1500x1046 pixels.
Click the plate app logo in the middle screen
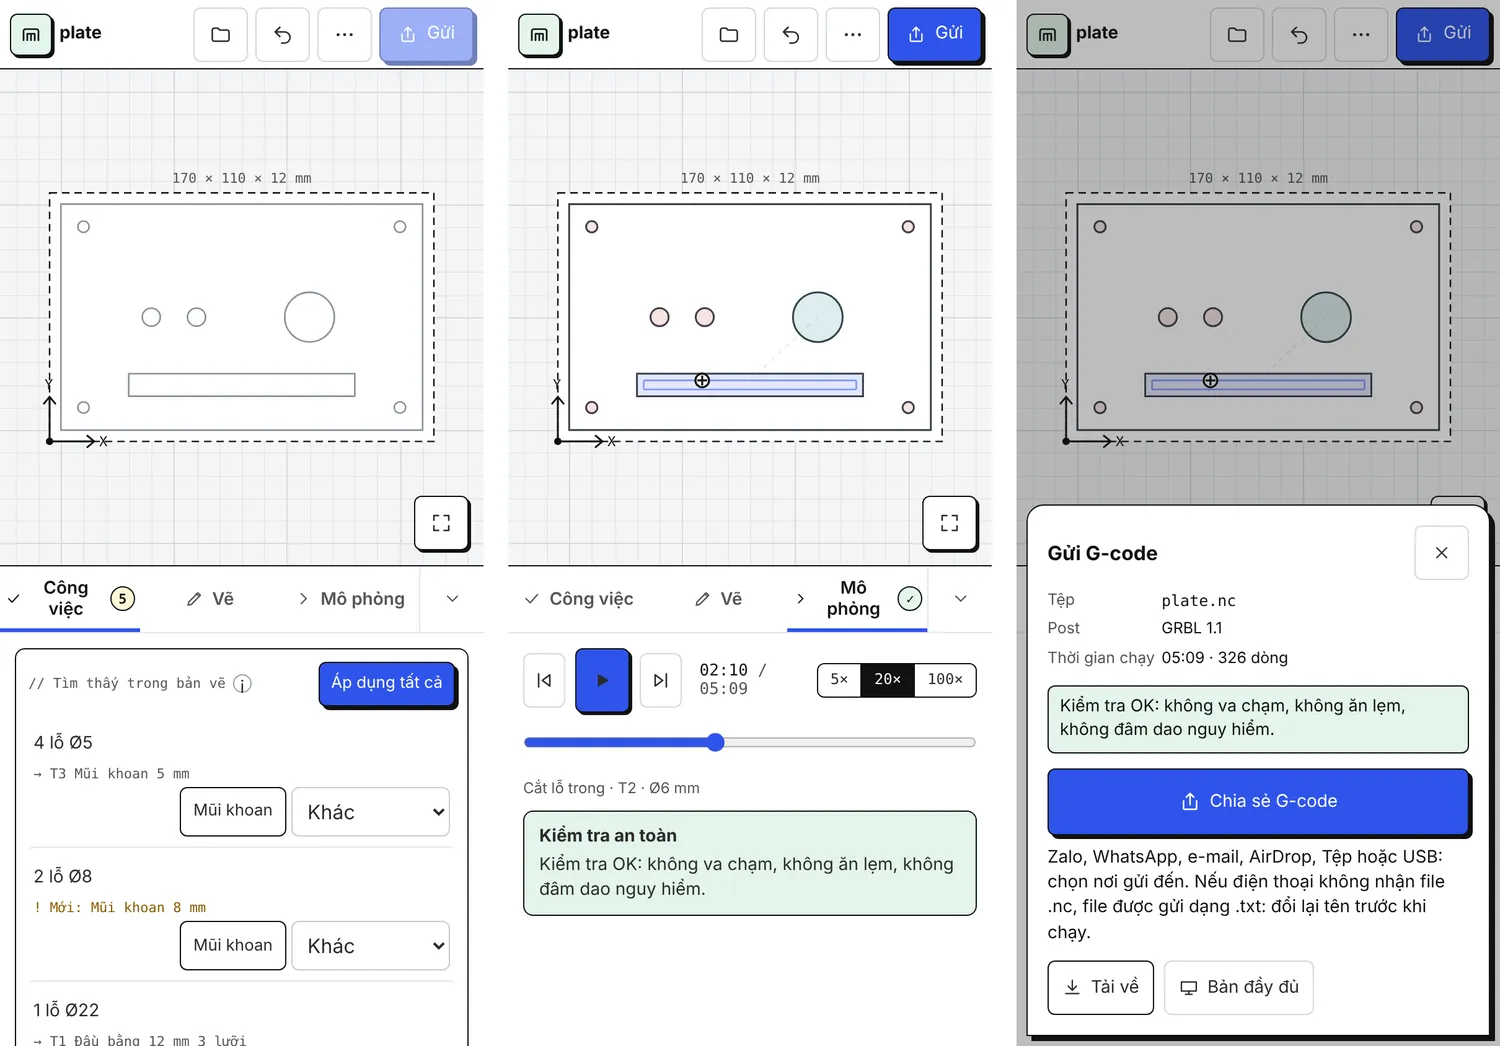tap(539, 35)
